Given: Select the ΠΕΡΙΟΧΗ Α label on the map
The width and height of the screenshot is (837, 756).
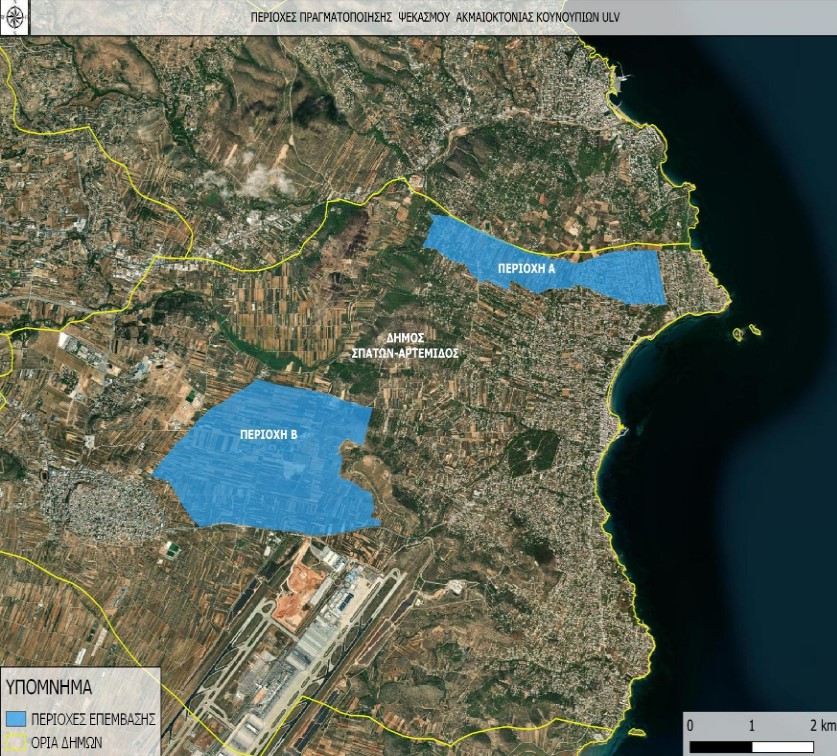Looking at the screenshot, I should point(526,269).
